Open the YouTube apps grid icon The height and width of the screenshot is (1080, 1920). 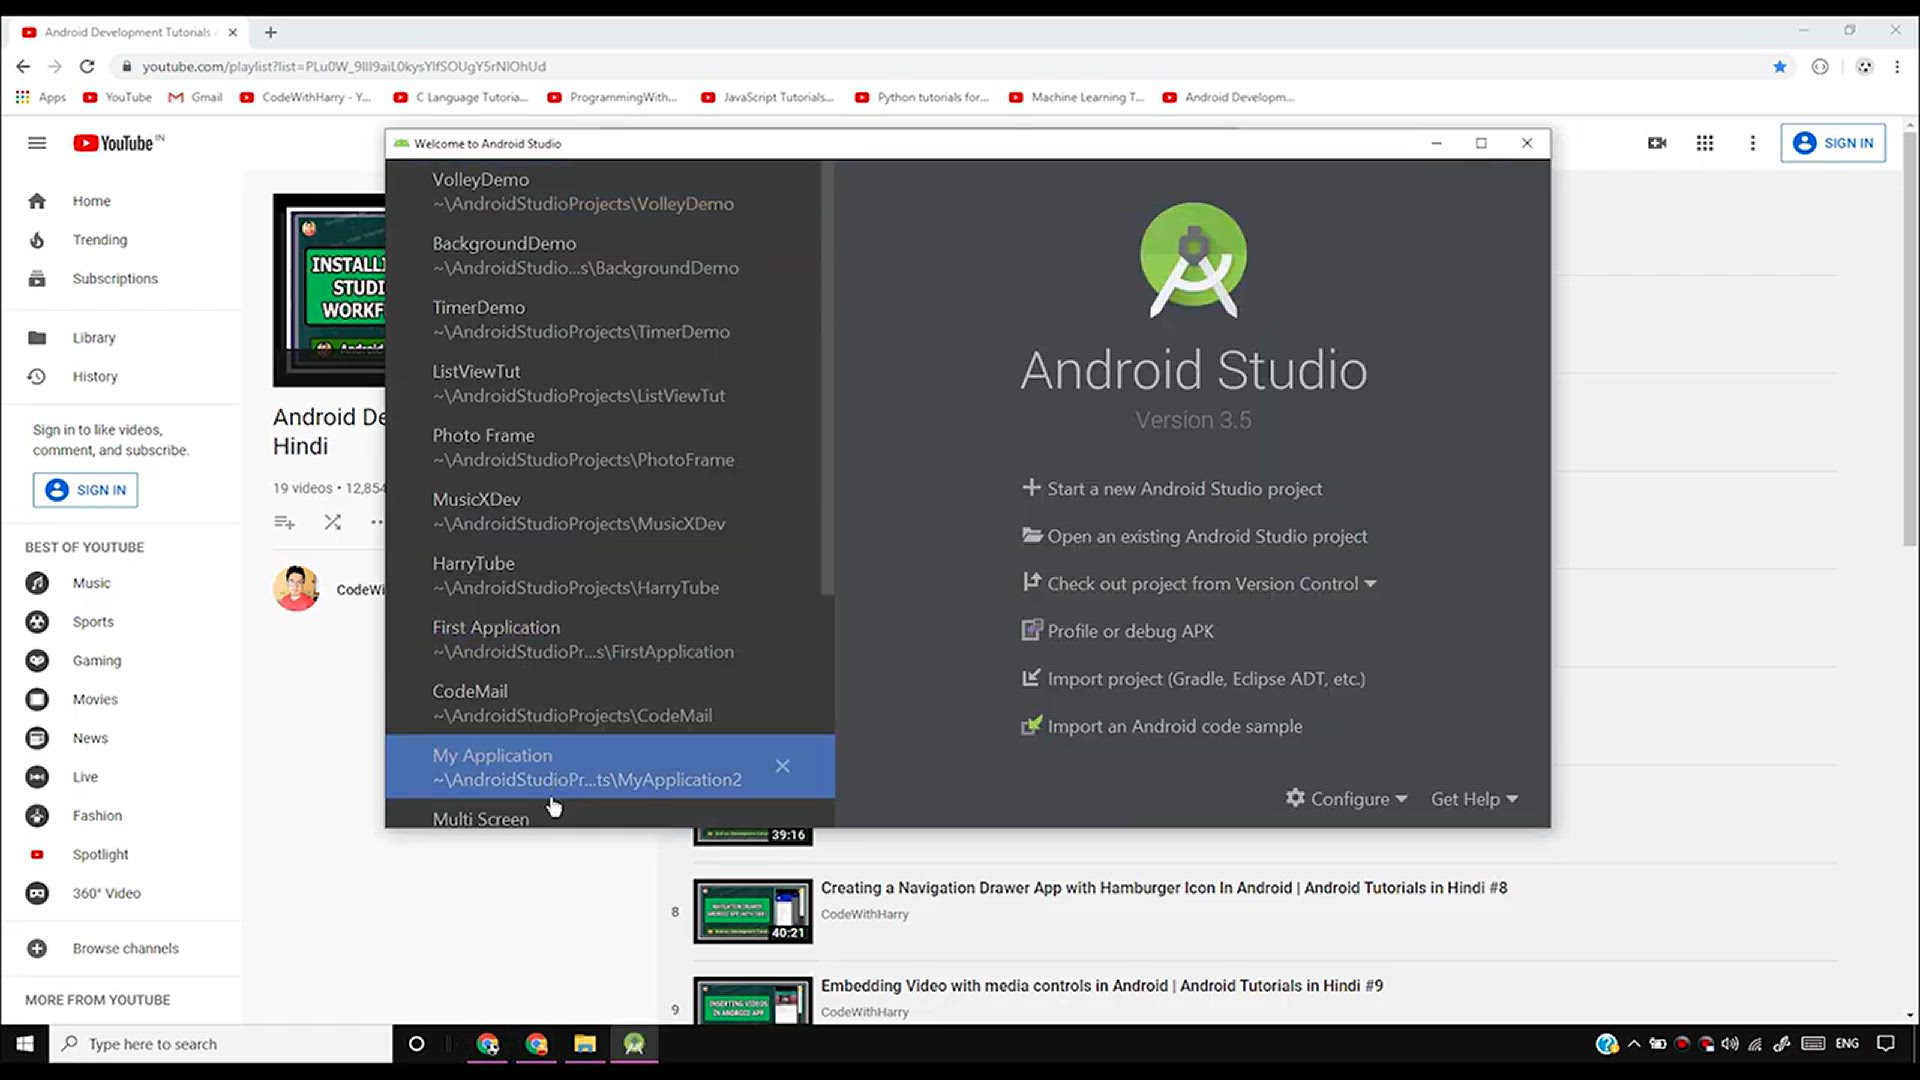pyautogui.click(x=1705, y=143)
